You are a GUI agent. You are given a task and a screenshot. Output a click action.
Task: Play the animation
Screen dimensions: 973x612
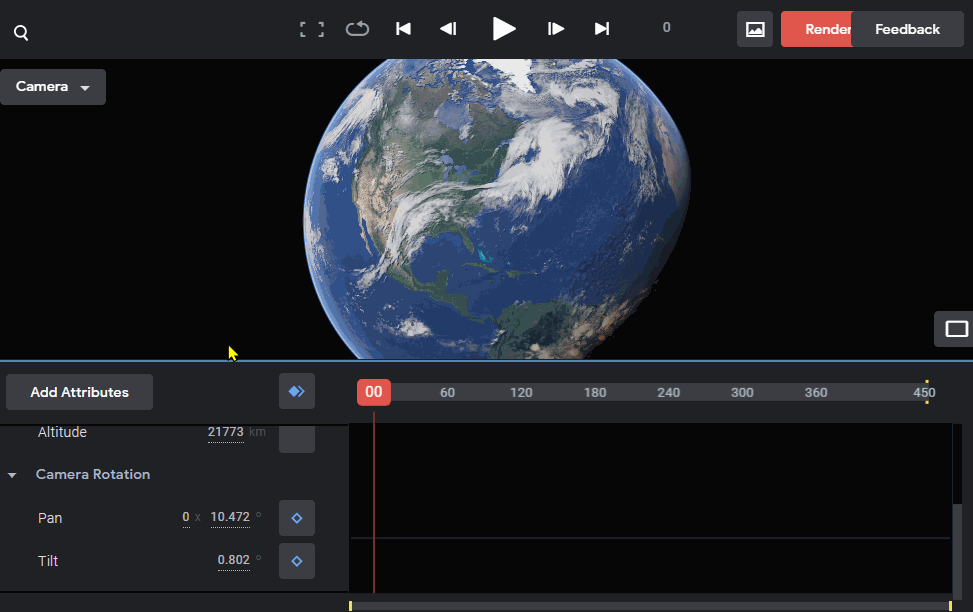(503, 29)
